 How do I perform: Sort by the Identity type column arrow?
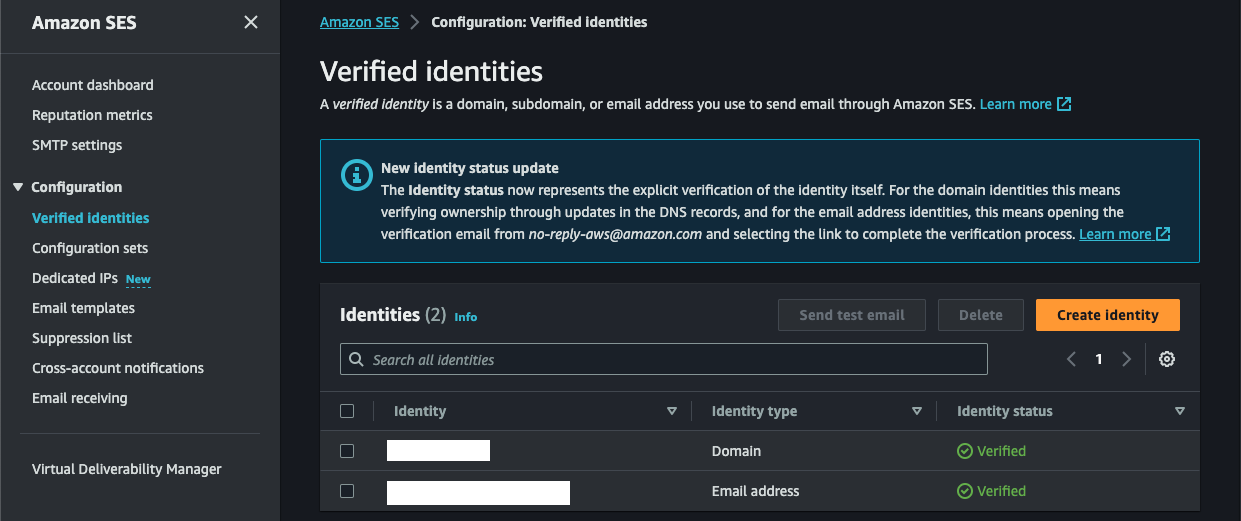click(x=917, y=411)
